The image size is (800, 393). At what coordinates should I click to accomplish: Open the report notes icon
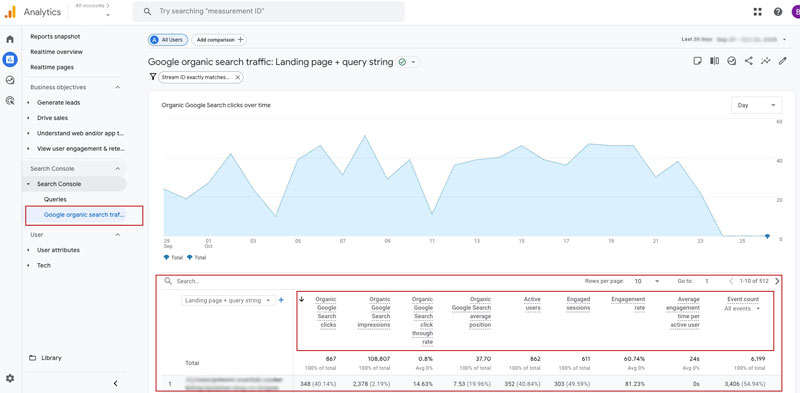697,61
